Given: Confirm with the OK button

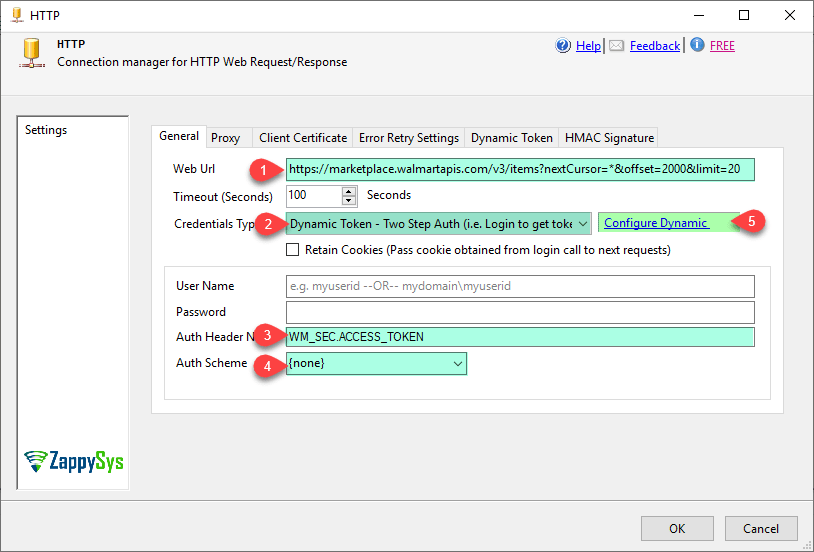Looking at the screenshot, I should [x=677, y=529].
